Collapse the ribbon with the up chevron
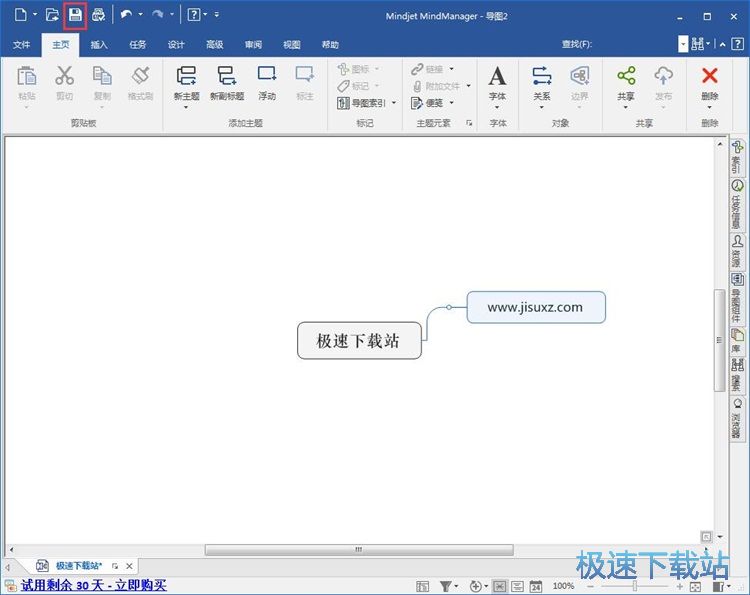This screenshot has height=595, width=750. (x=723, y=44)
